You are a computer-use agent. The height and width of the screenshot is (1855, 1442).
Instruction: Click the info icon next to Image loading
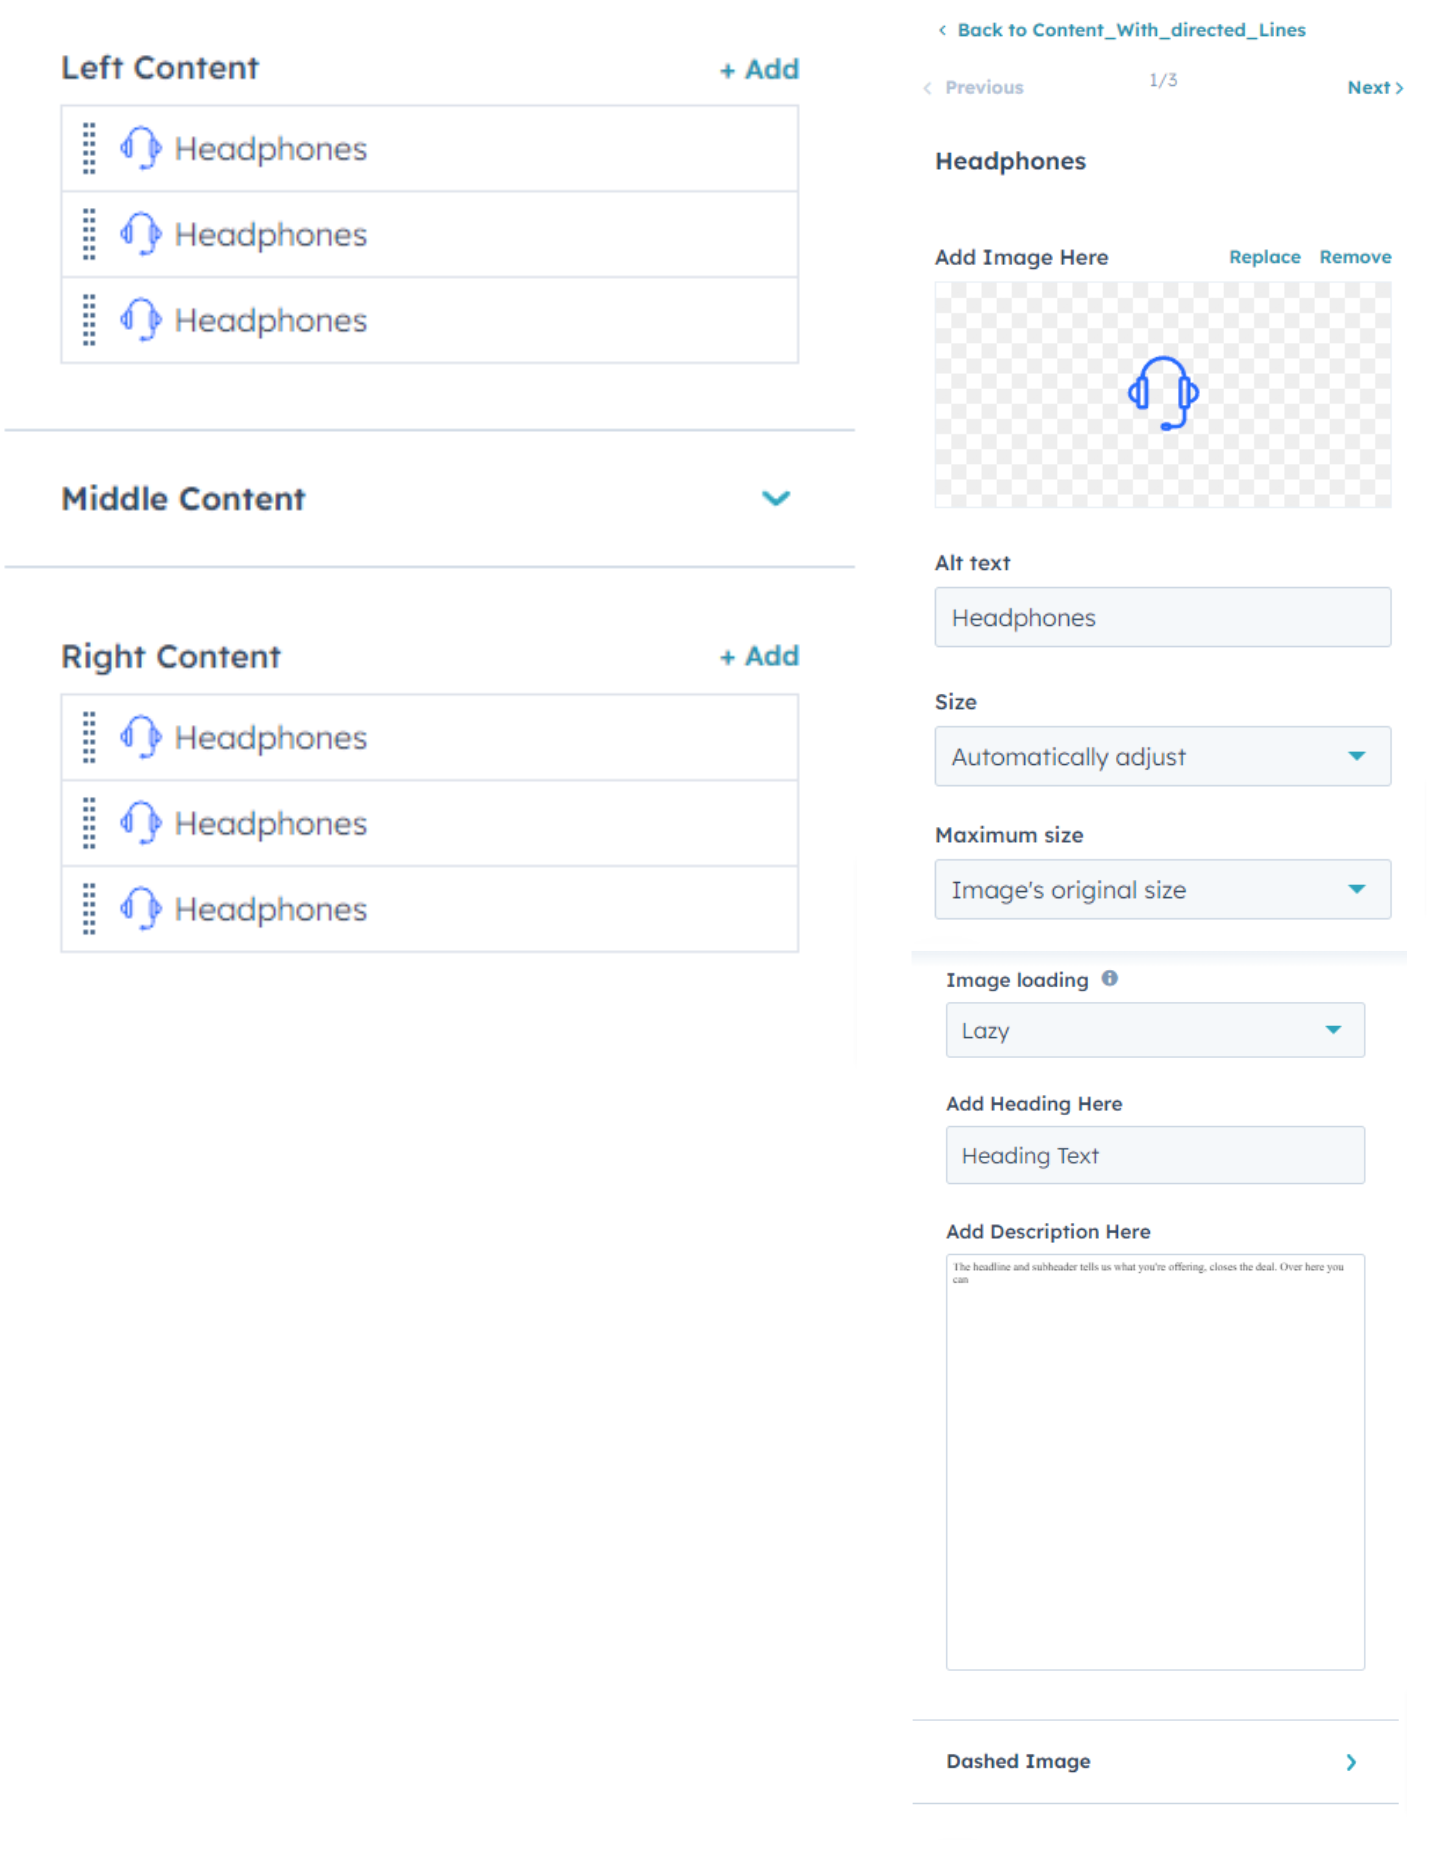pyautogui.click(x=1109, y=980)
